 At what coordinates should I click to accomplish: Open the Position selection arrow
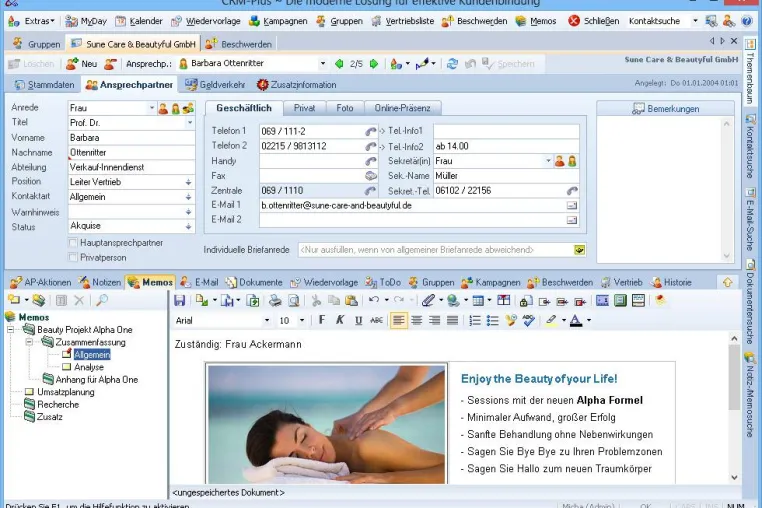pyautogui.click(x=189, y=182)
